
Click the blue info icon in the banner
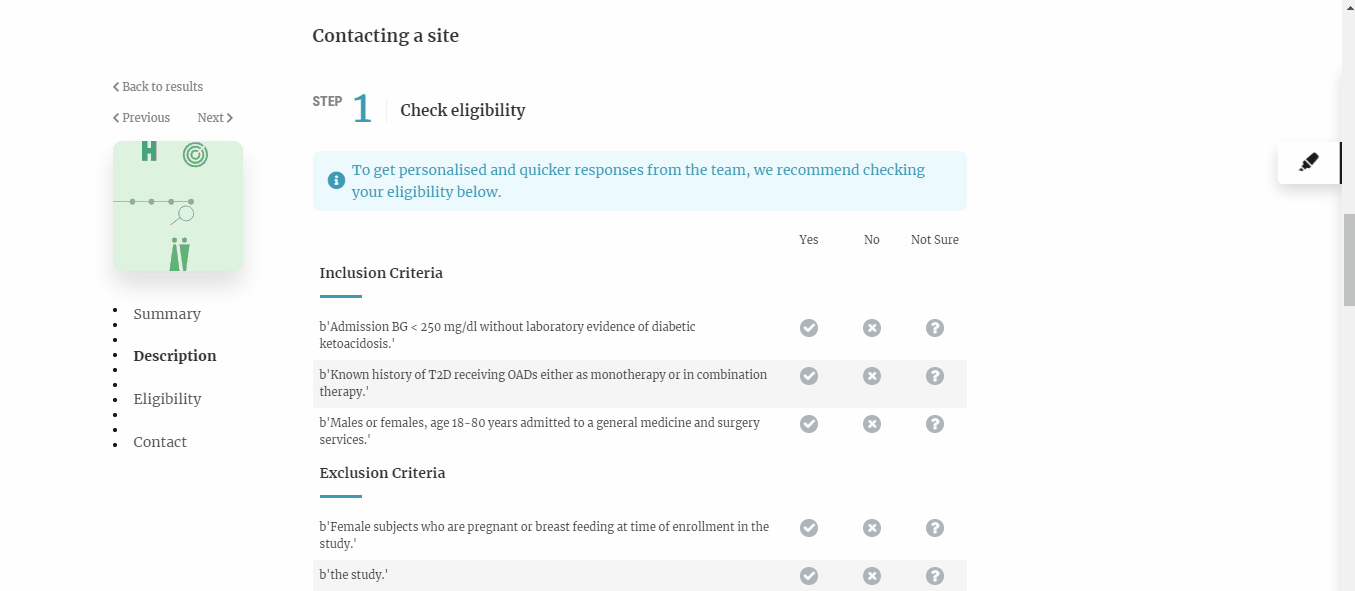click(x=336, y=181)
